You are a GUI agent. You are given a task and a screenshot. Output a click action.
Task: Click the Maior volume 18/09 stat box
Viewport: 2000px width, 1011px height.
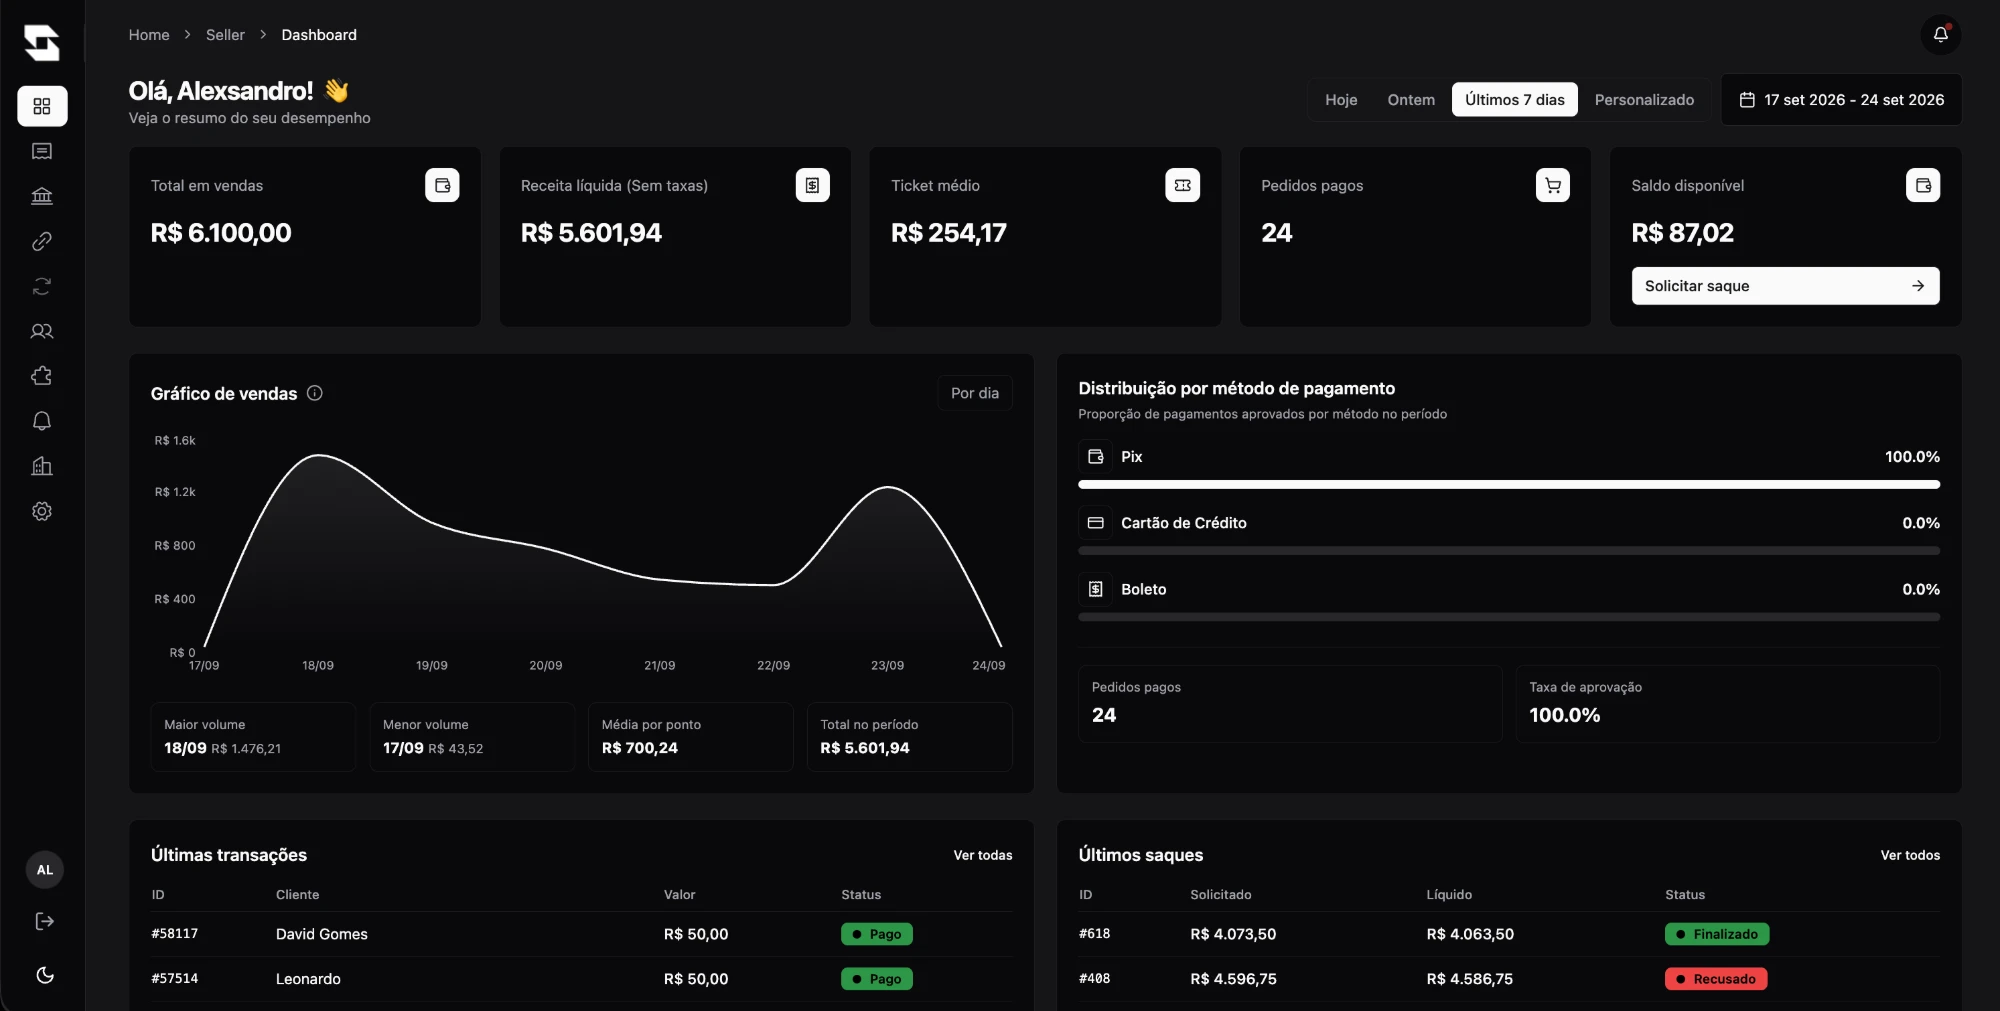pos(253,737)
